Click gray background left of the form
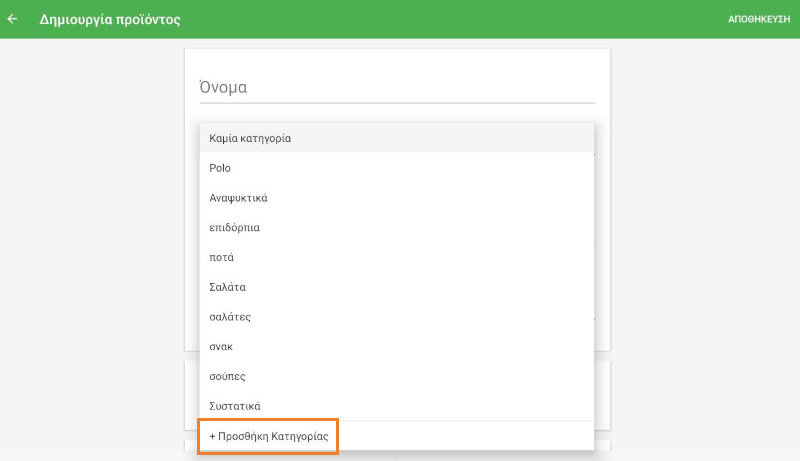Image resolution: width=800 pixels, height=461 pixels. [90, 250]
